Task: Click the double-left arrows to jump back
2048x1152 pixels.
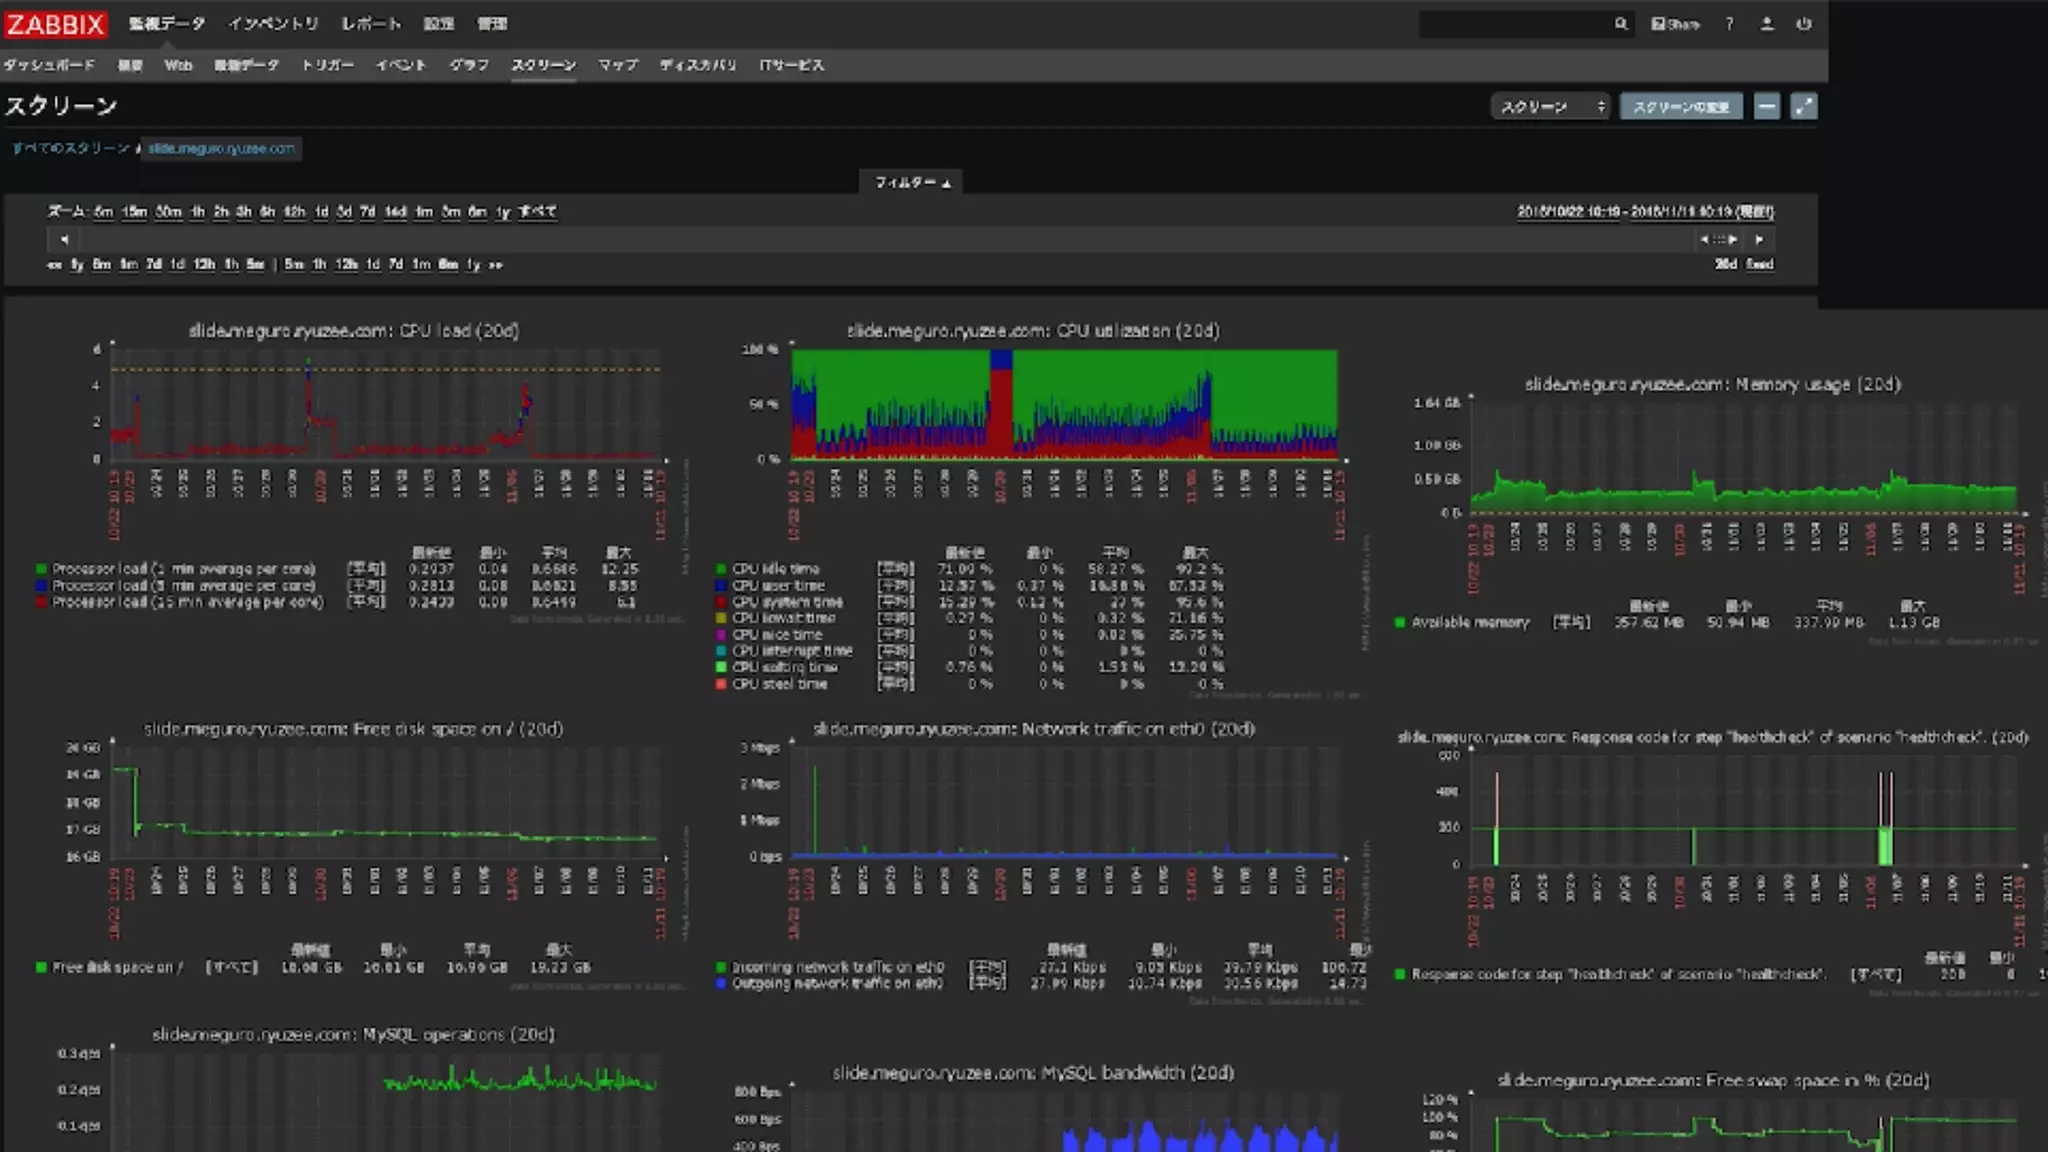Action: (x=54, y=265)
